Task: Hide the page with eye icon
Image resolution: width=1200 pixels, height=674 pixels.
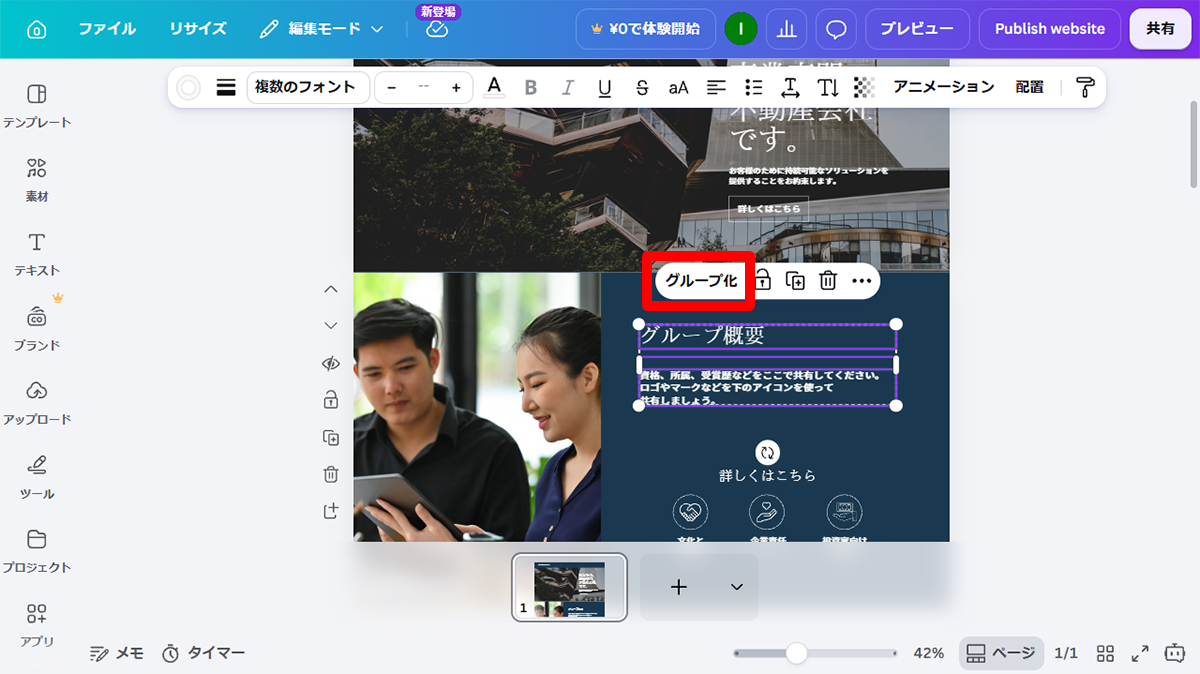Action: click(331, 363)
